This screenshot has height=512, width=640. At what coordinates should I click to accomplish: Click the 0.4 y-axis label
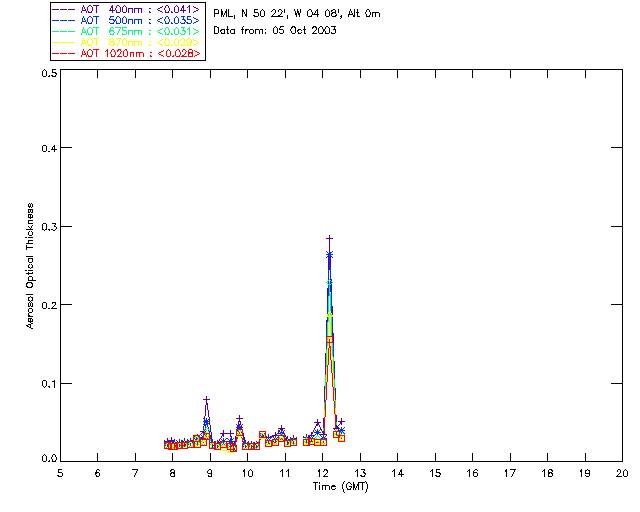point(49,148)
